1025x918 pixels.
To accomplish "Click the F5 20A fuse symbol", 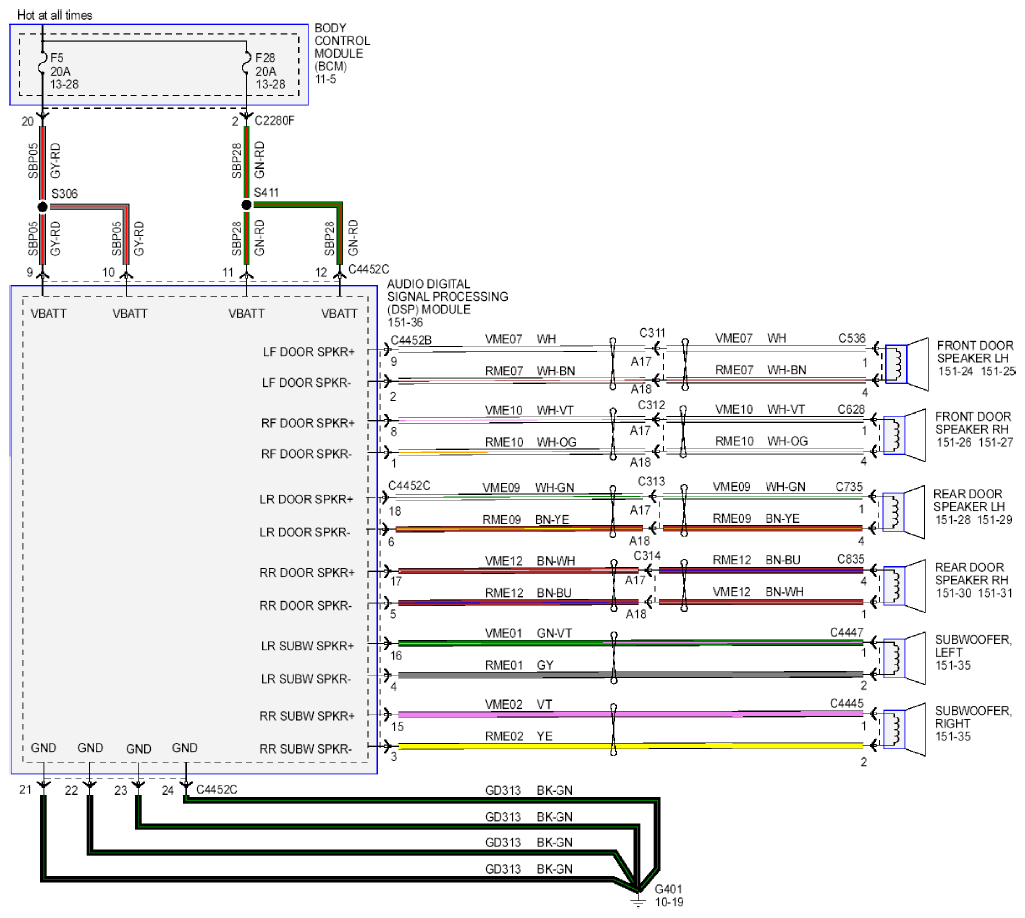I will tap(42, 65).
